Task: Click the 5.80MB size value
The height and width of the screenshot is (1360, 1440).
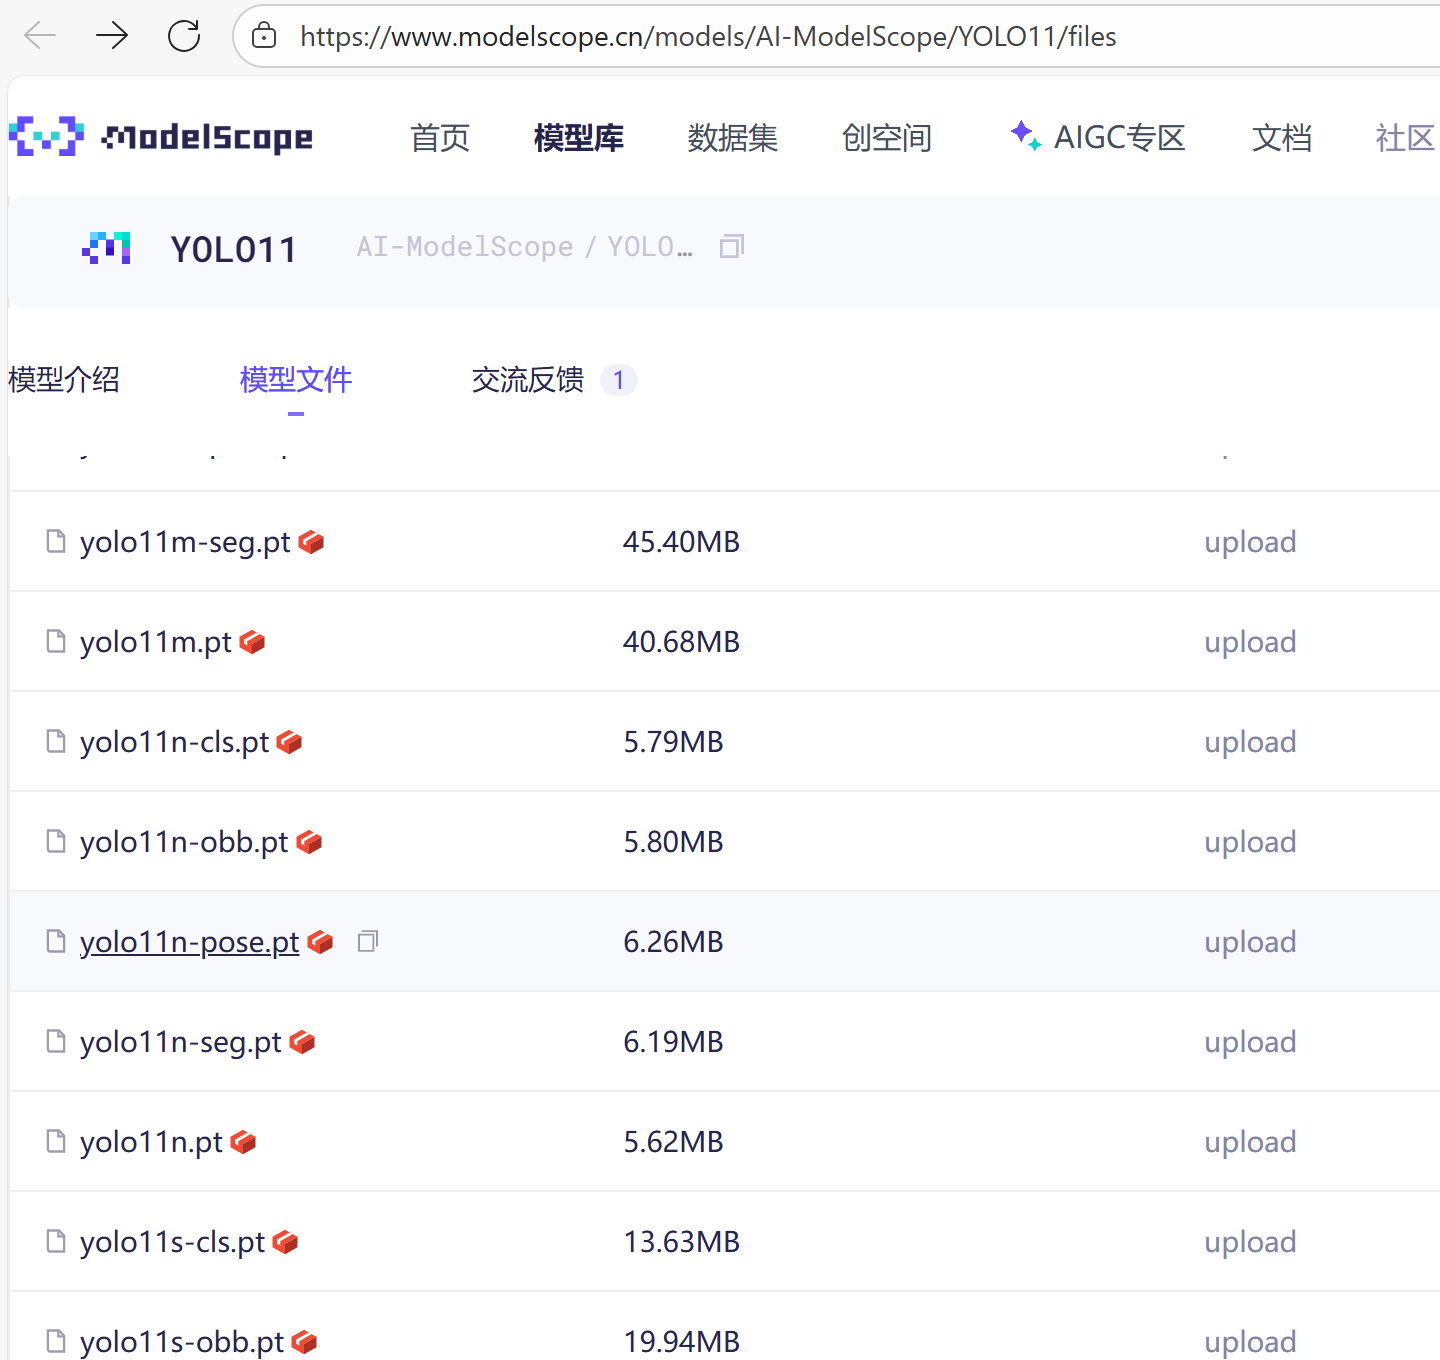Action: point(673,842)
